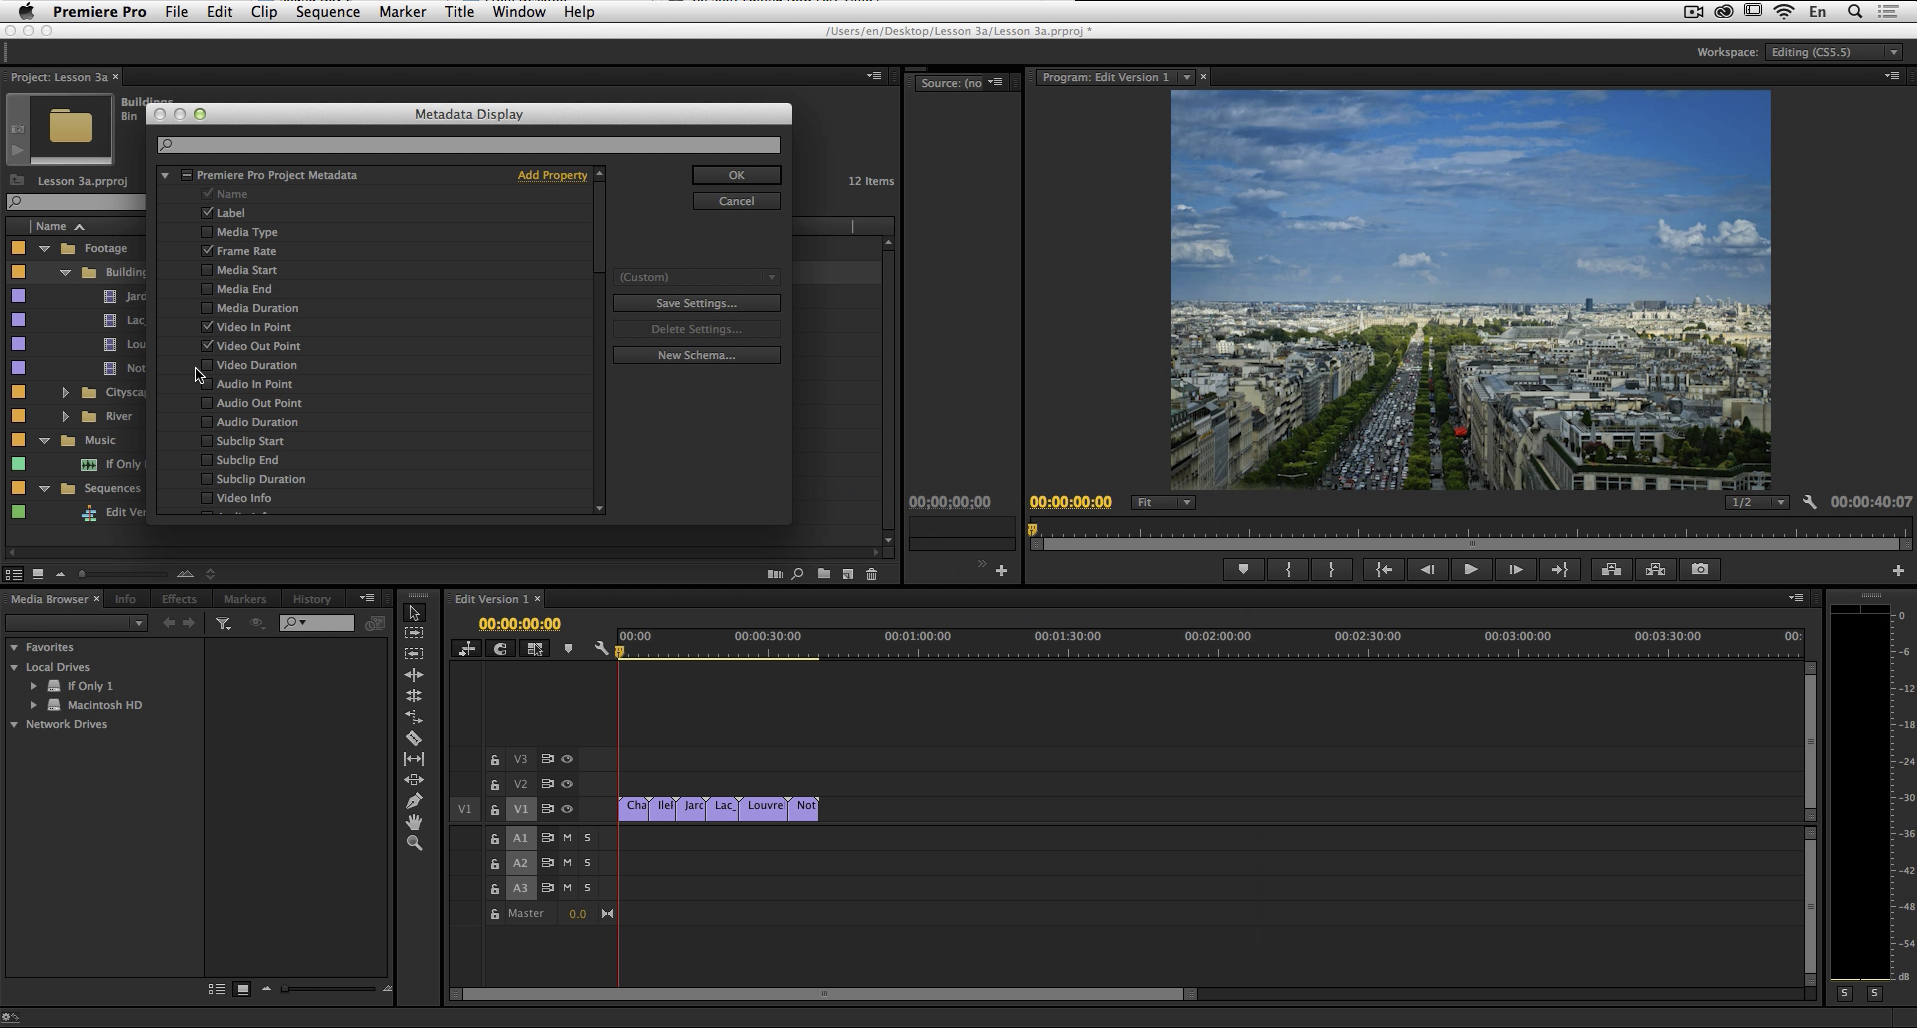Switch to the Effects tab

[179, 599]
